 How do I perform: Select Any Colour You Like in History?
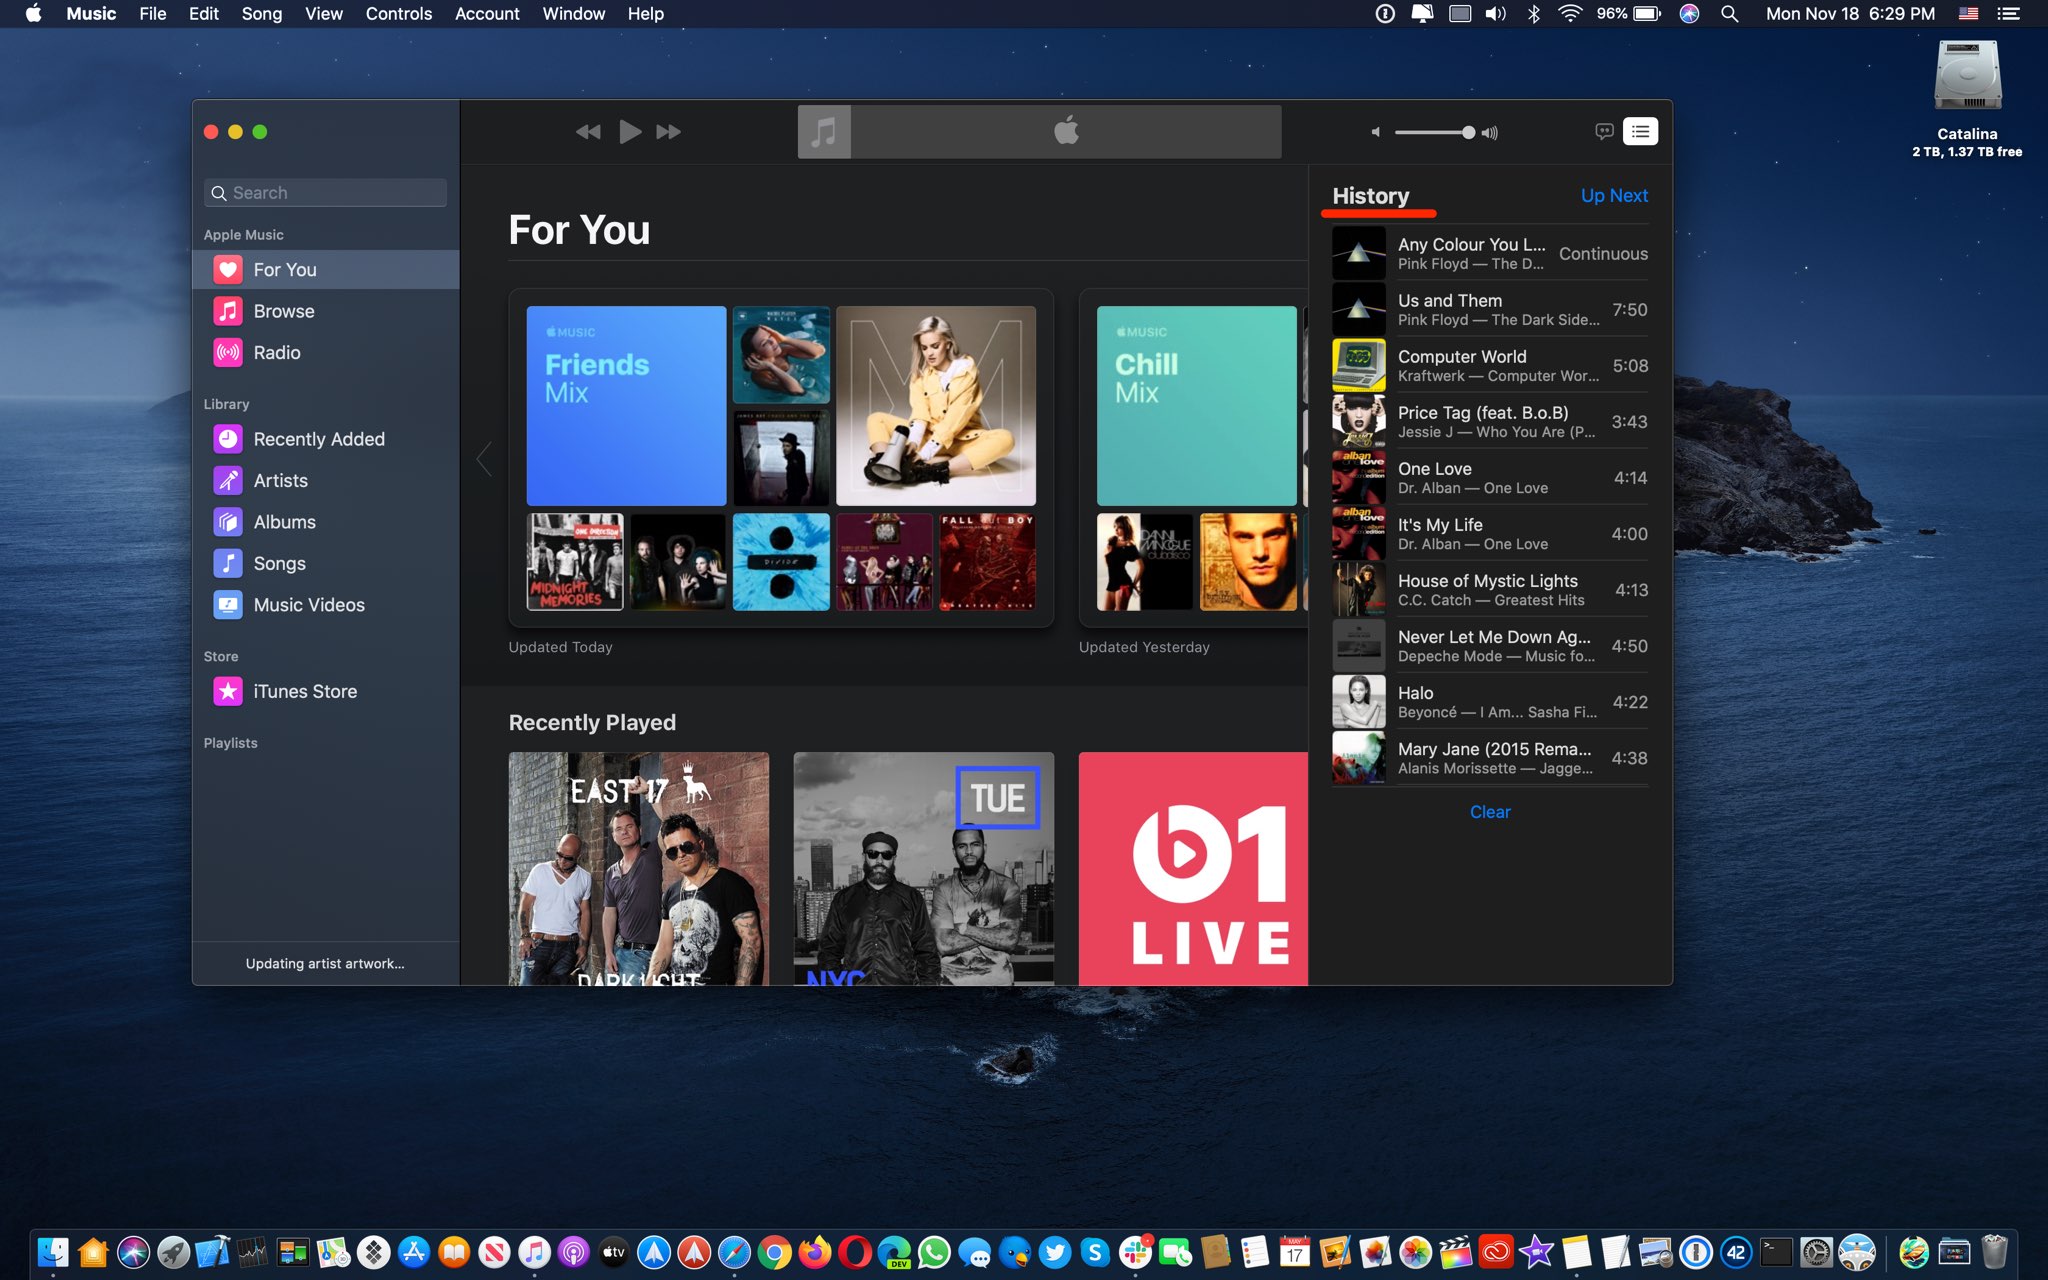[1490, 254]
